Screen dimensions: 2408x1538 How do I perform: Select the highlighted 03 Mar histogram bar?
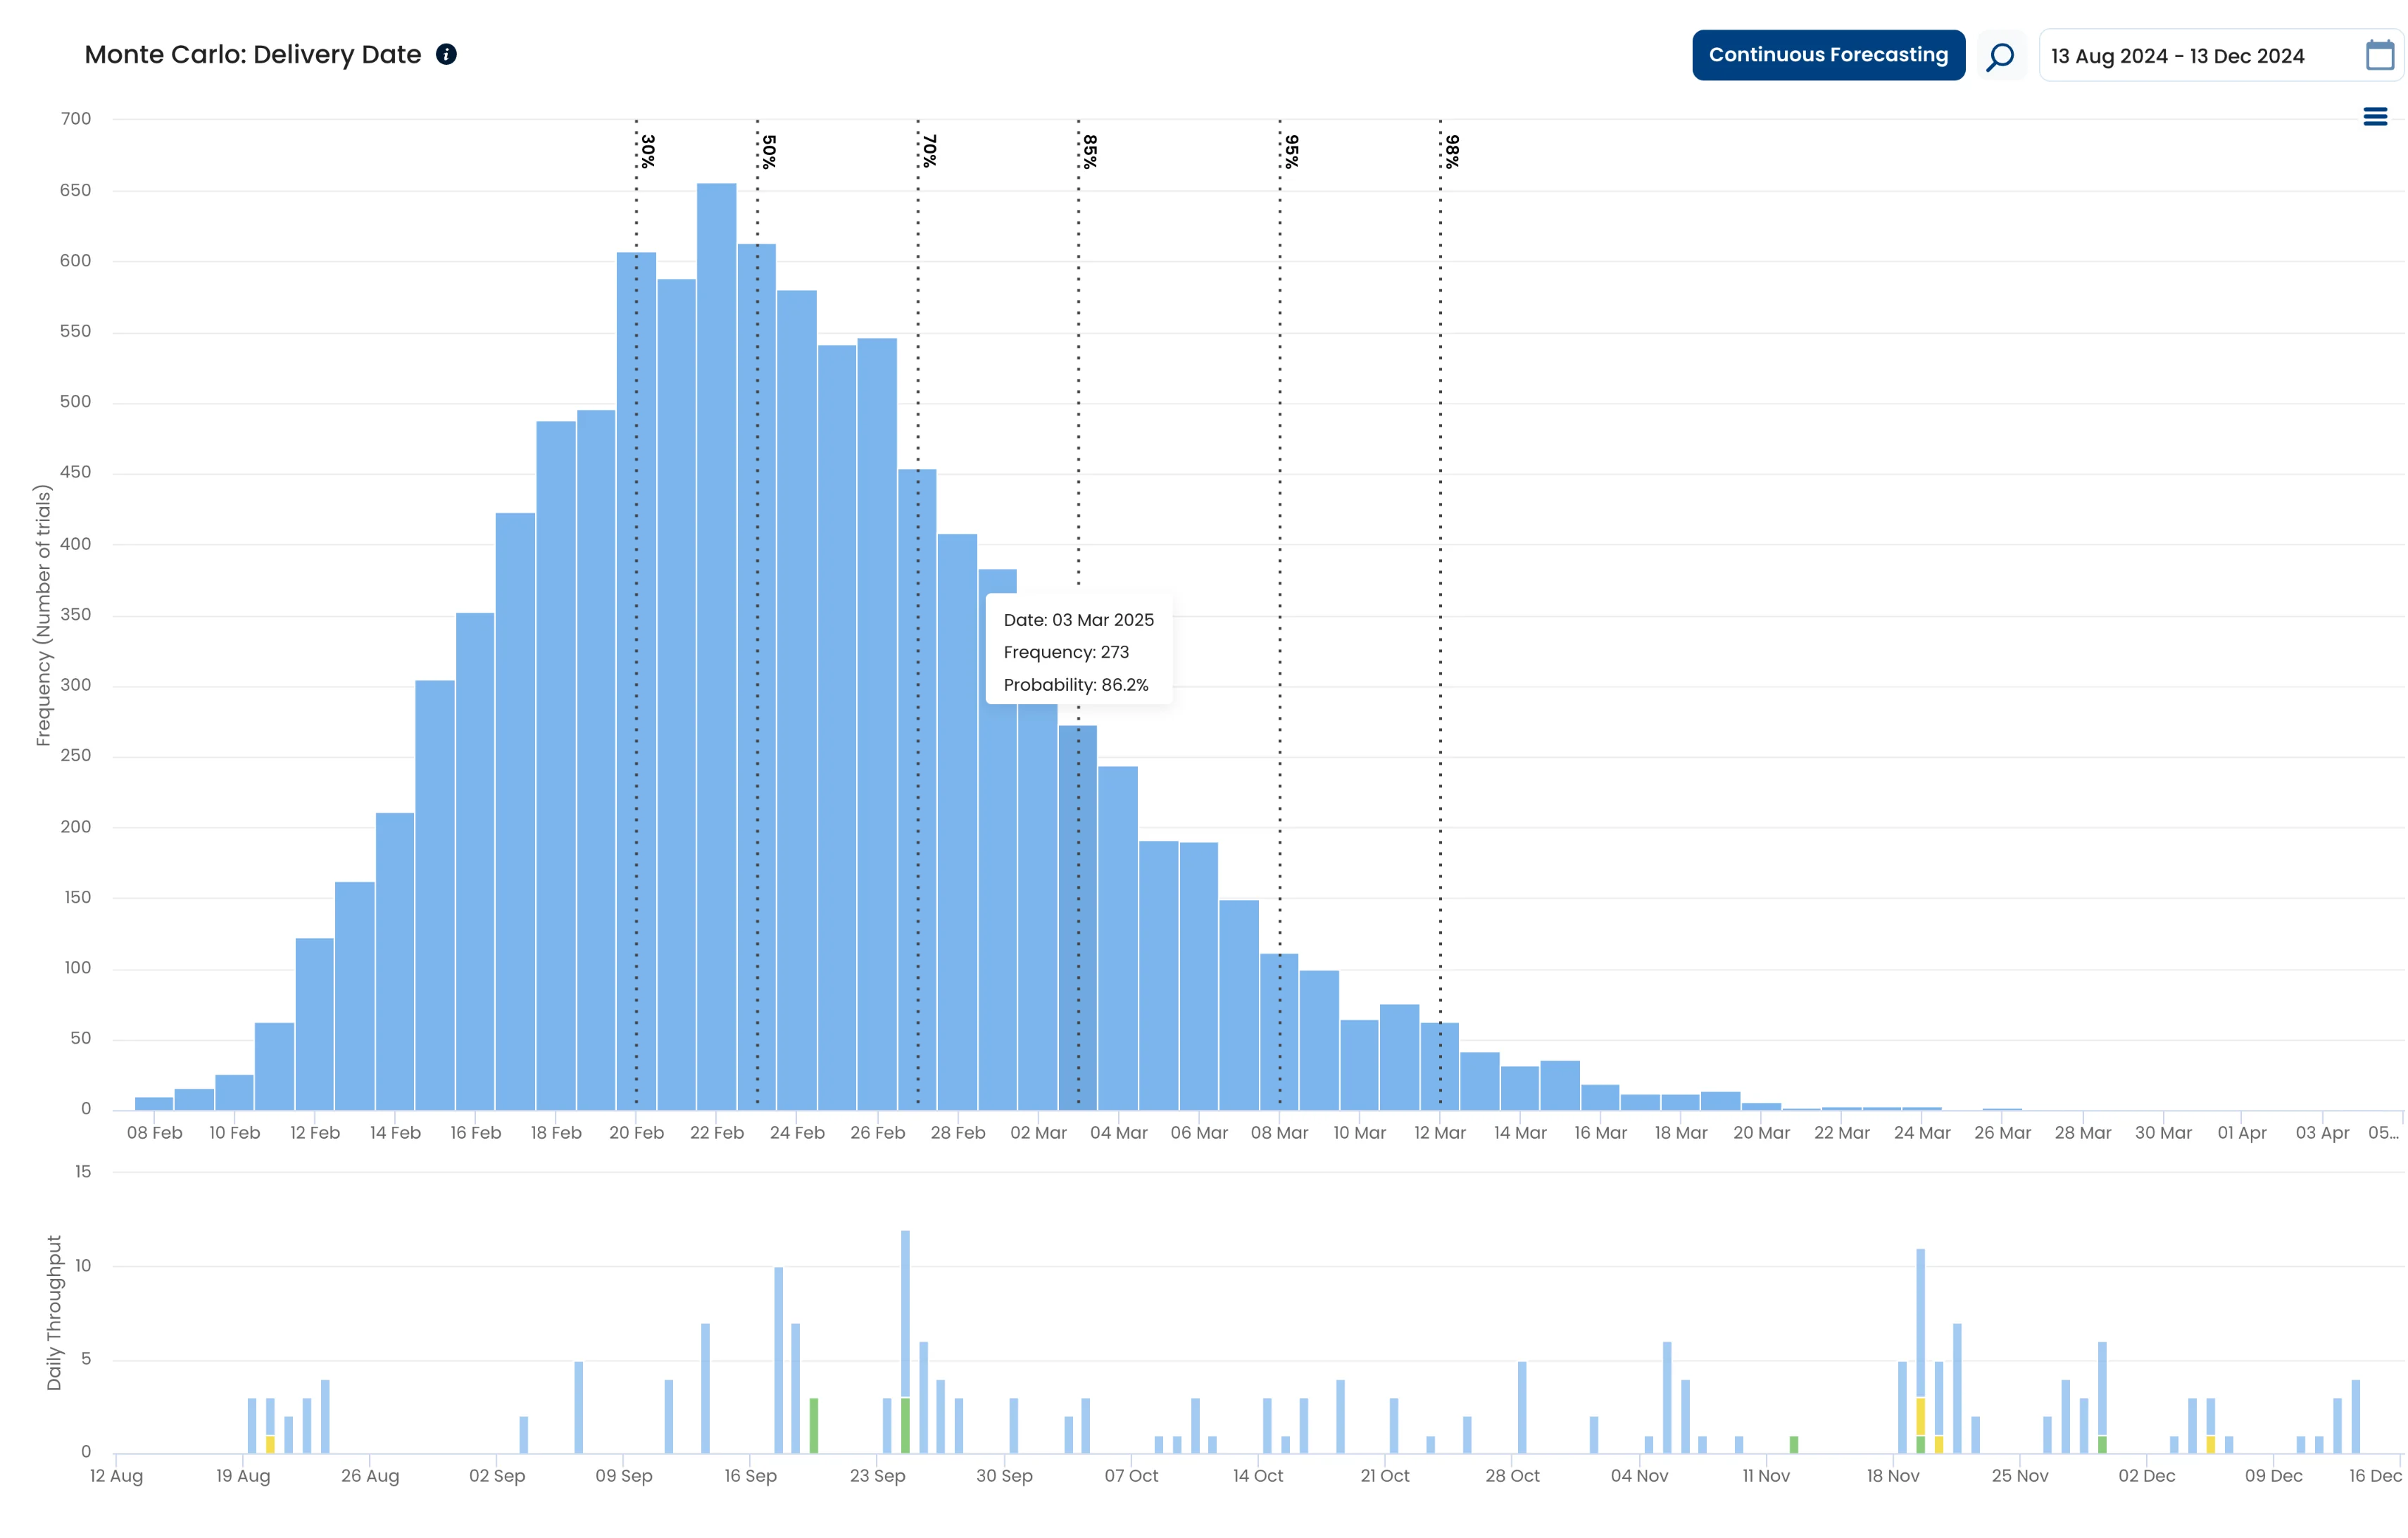1078,917
